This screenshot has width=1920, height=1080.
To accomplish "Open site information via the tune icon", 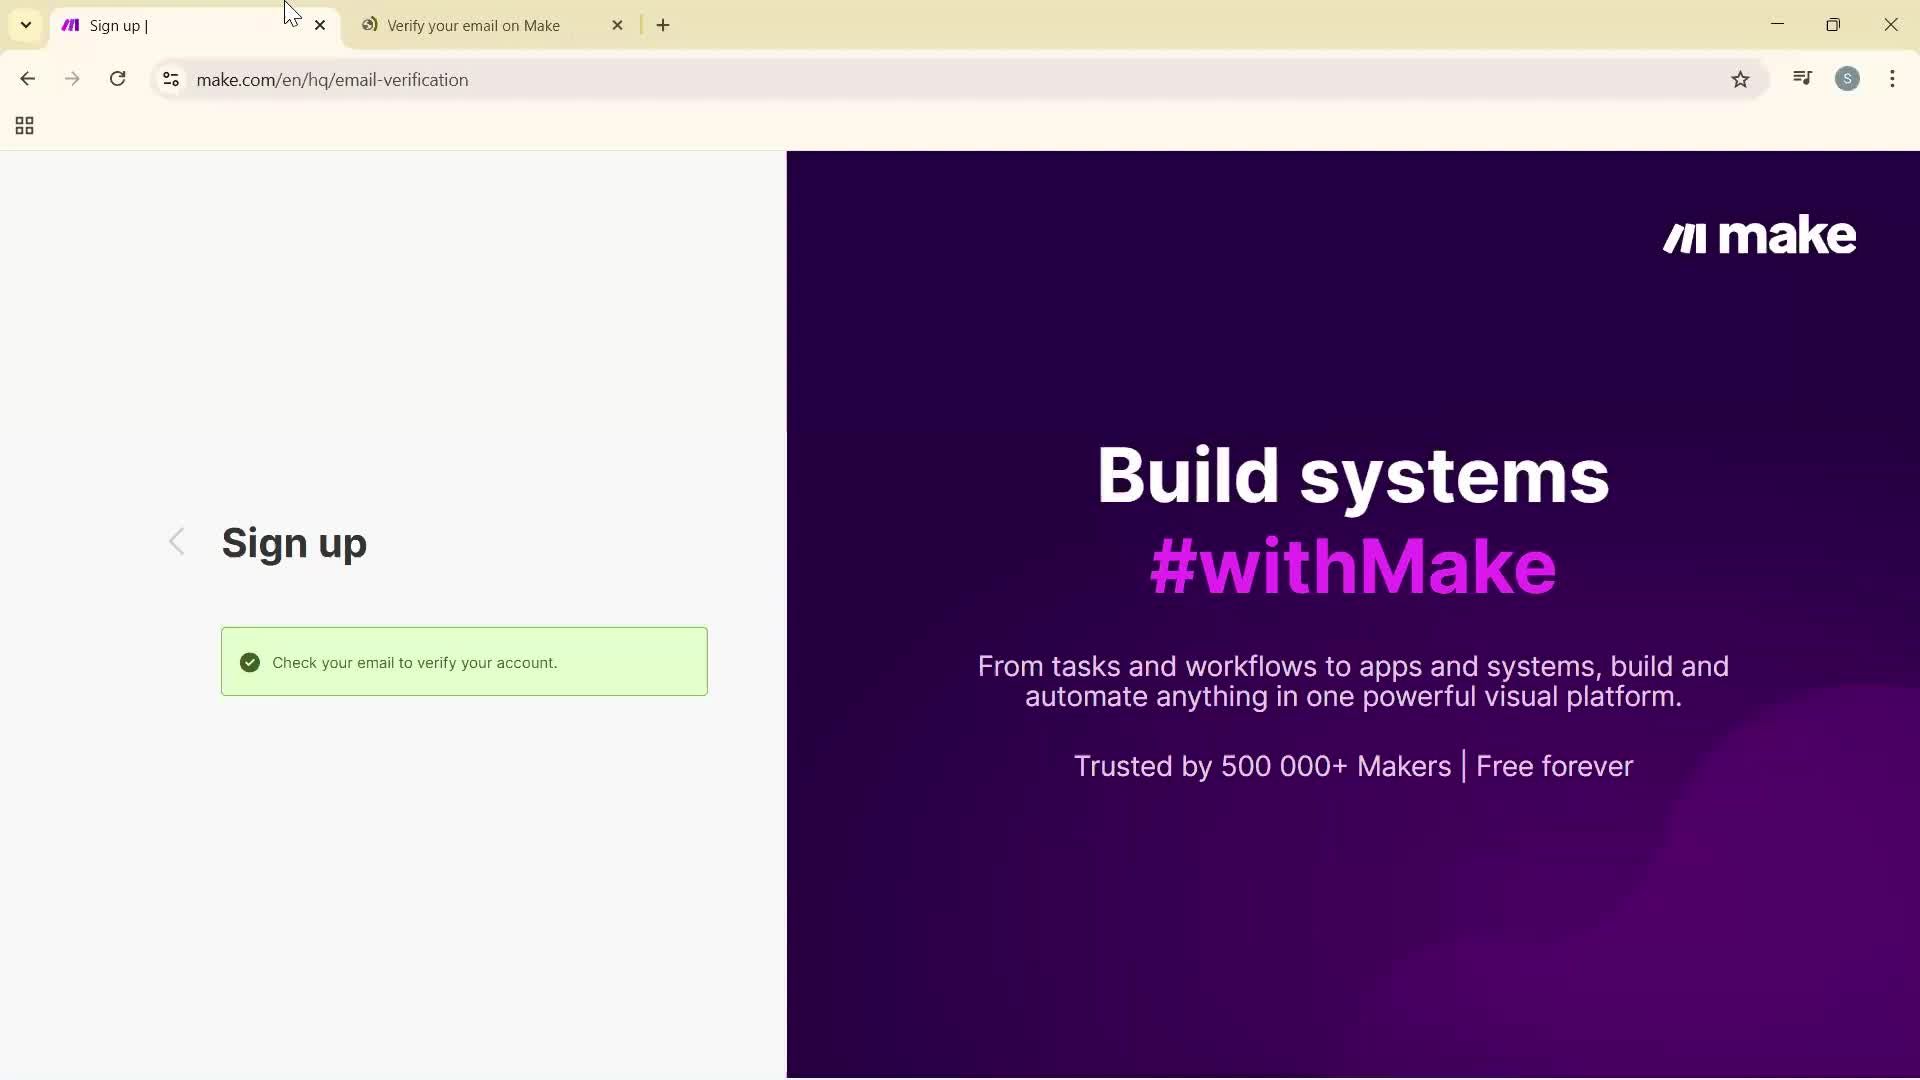I will click(170, 79).
